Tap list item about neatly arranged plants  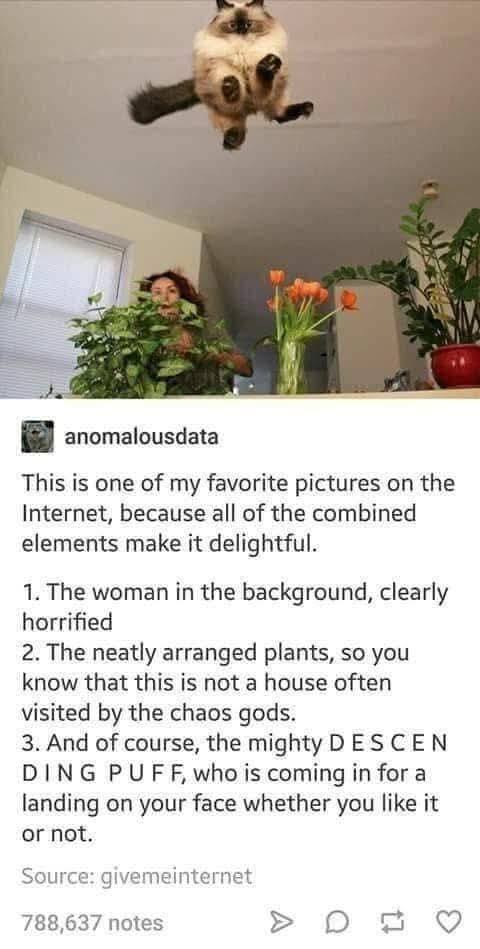click(x=215, y=683)
